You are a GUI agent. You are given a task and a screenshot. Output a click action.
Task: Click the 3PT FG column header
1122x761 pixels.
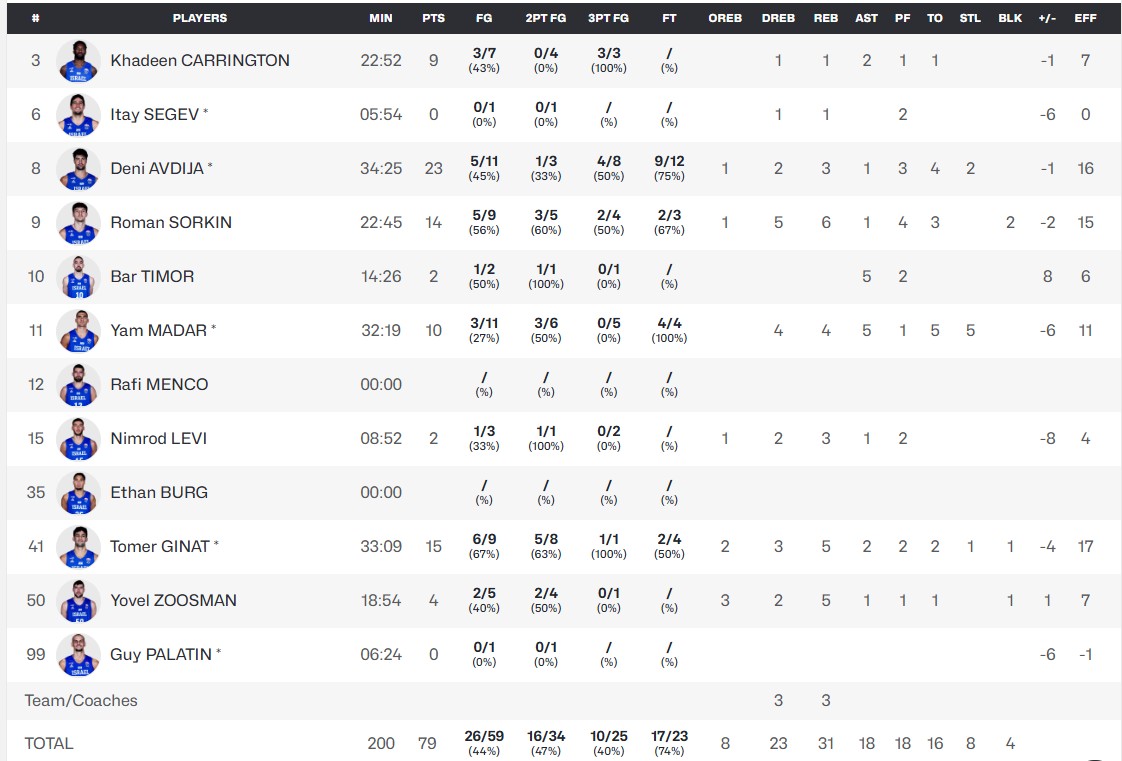(x=608, y=18)
